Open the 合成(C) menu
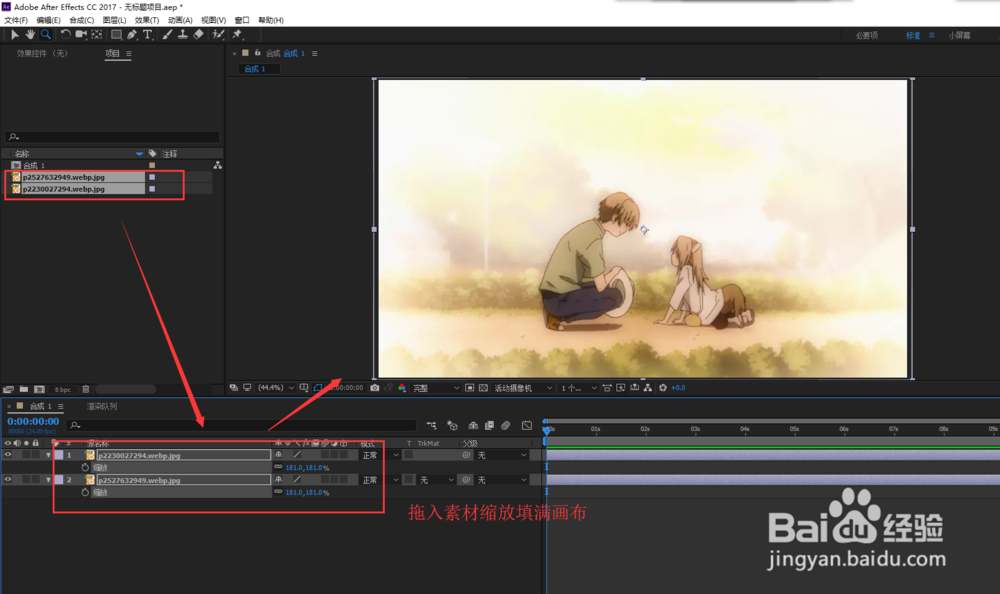This screenshot has height=594, width=1000. click(82, 20)
